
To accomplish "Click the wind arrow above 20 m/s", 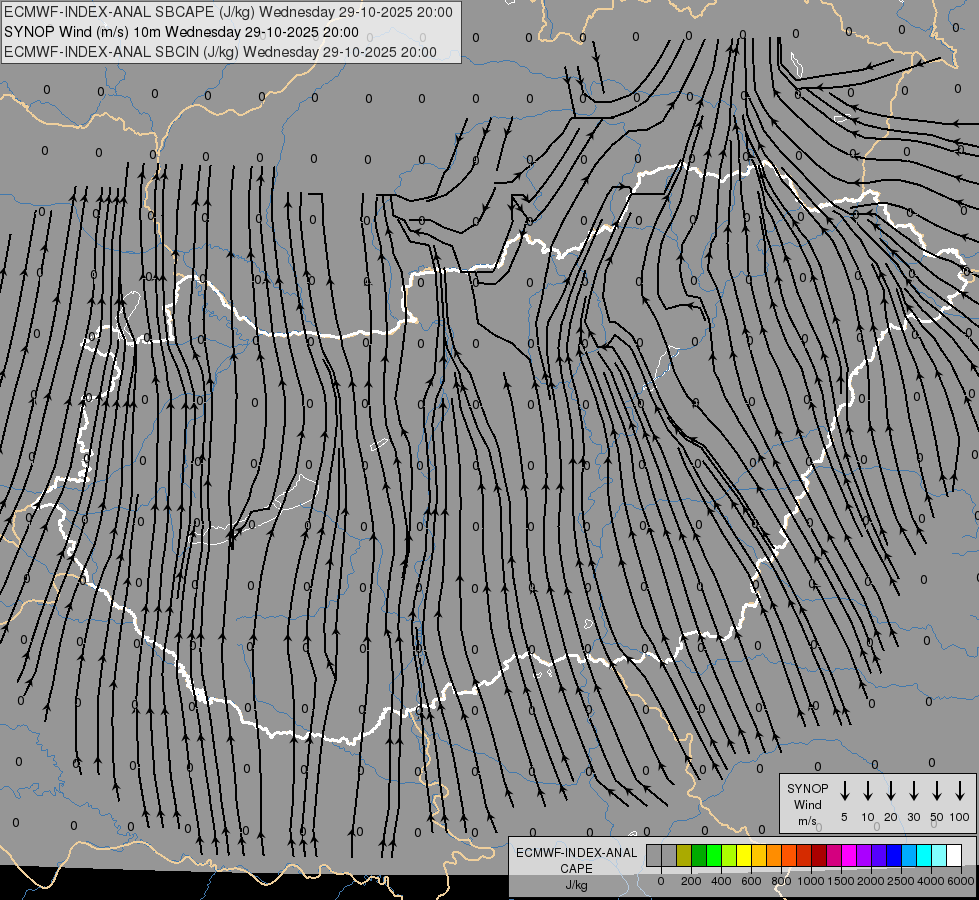I will pos(891,791).
